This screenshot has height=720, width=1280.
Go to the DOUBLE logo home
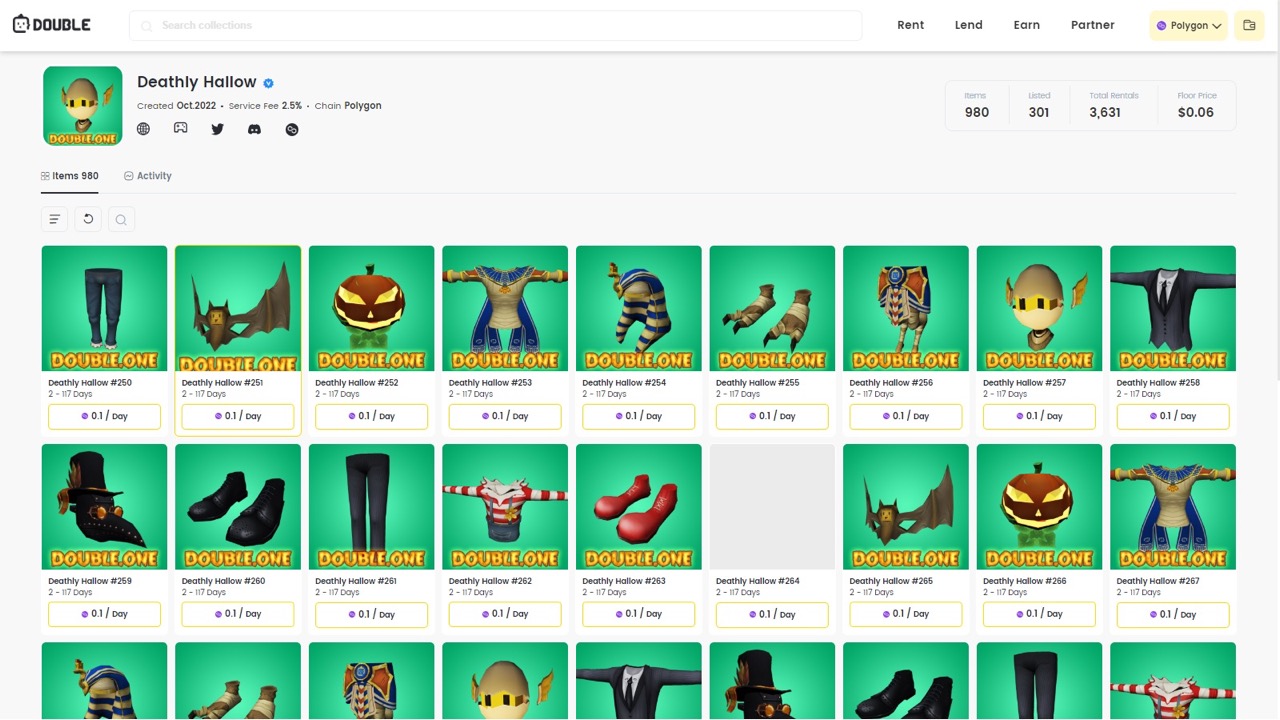[51, 25]
